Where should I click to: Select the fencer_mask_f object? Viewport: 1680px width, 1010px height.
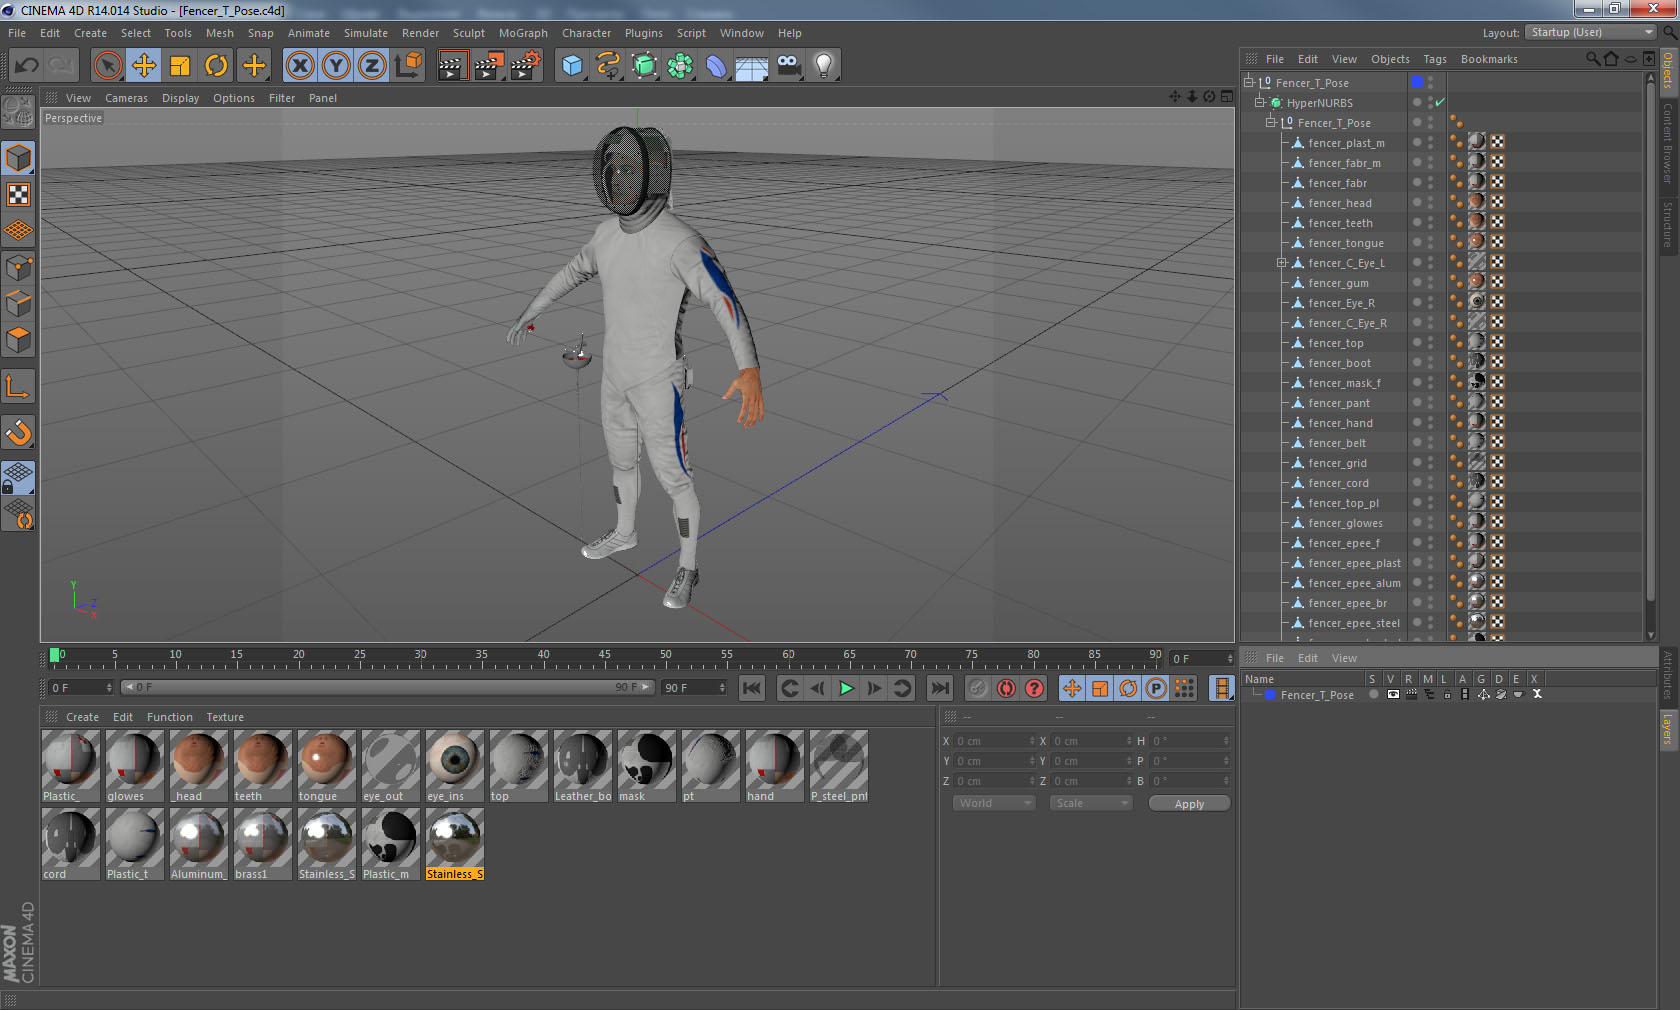(1344, 383)
